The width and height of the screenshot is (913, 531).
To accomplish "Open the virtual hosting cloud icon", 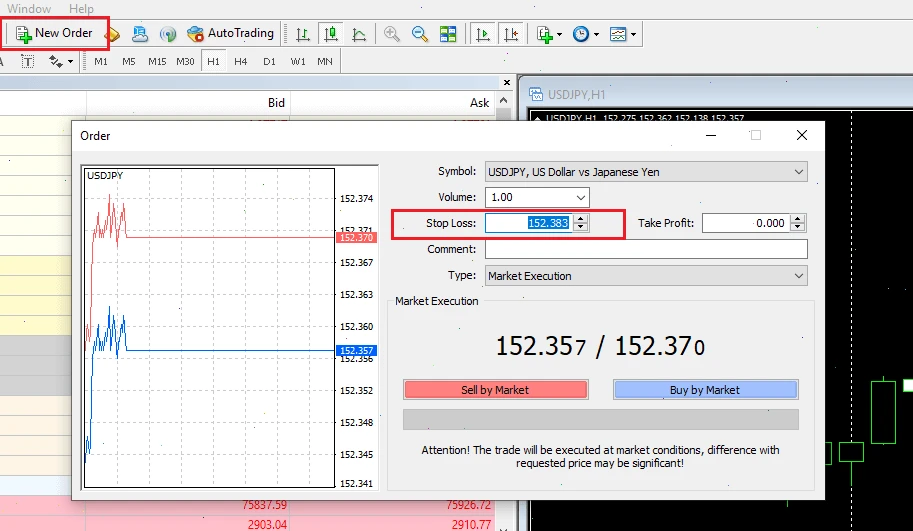I will point(140,34).
